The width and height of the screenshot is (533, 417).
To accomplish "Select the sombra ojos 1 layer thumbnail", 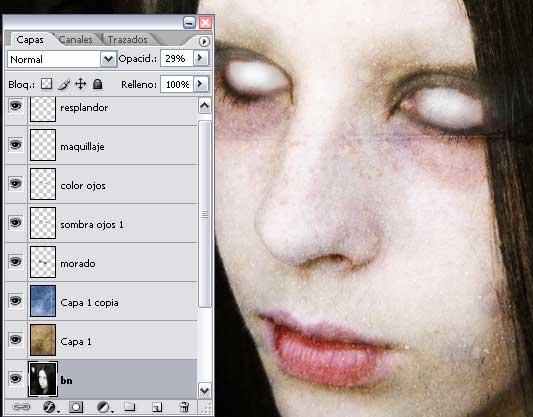I will point(43,223).
